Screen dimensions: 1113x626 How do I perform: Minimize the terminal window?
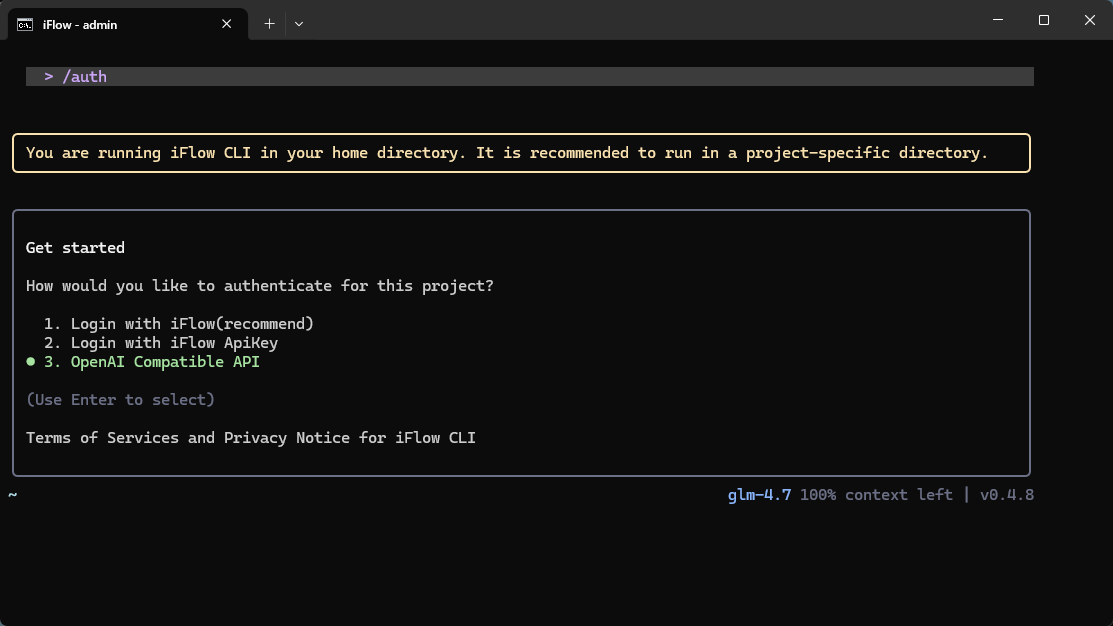coord(998,20)
